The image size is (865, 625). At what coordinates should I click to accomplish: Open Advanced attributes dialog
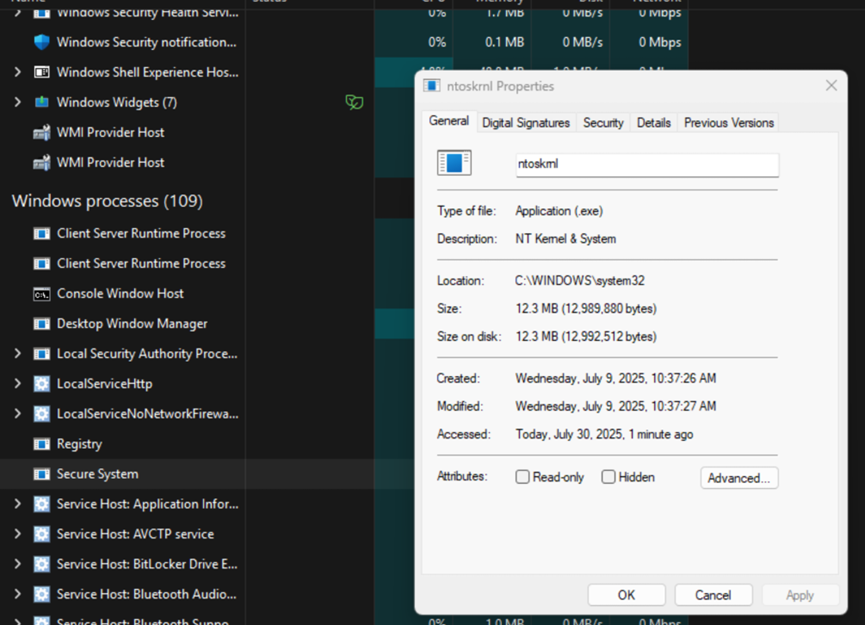(x=739, y=478)
